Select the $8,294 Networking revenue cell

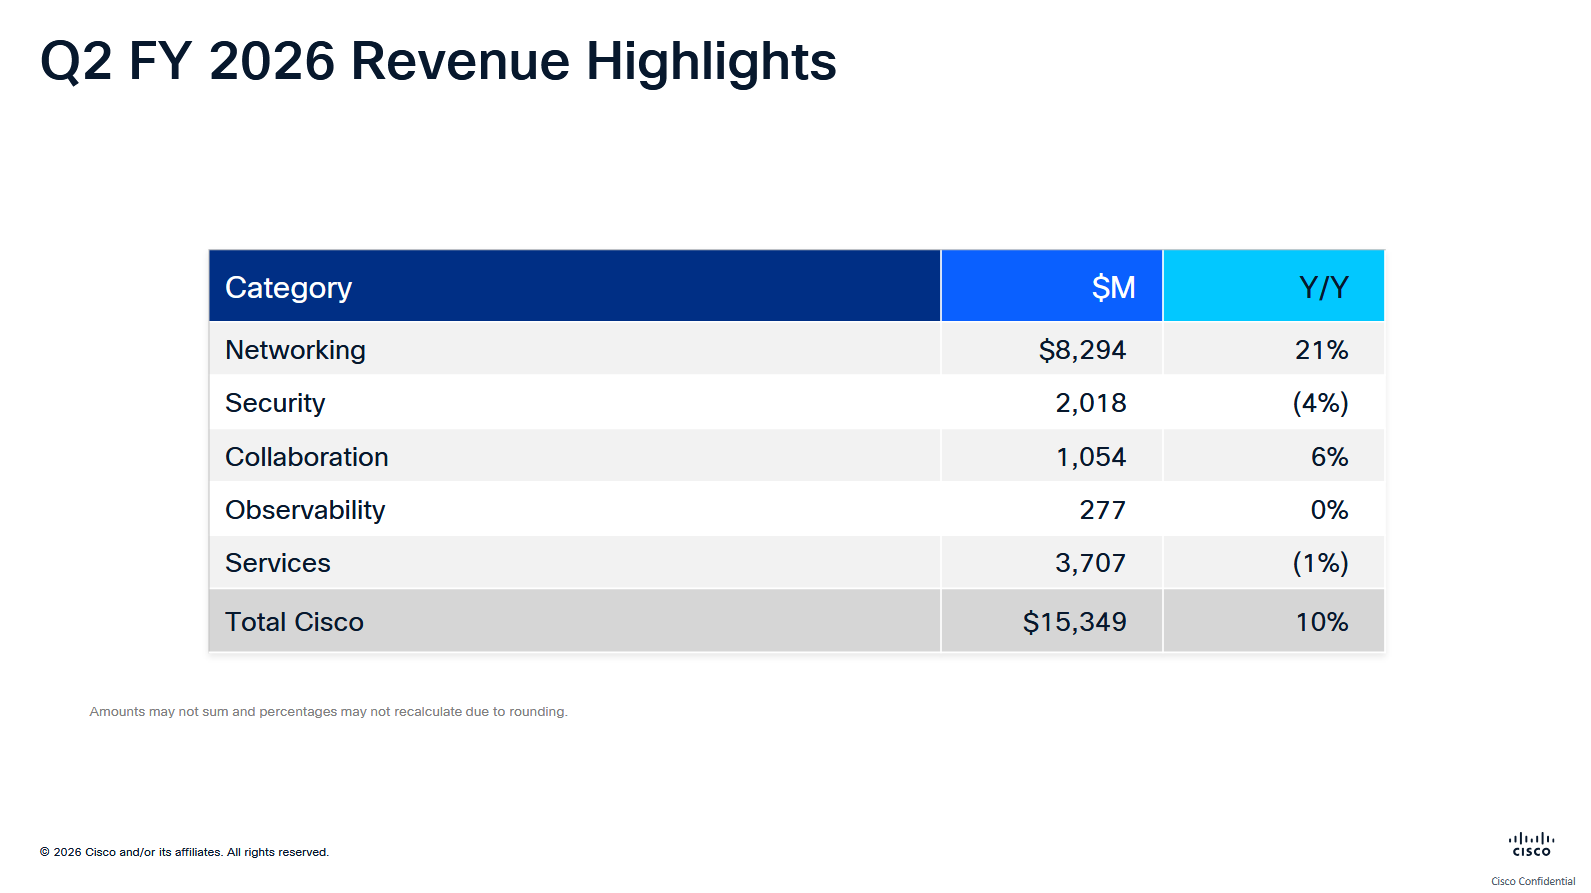coord(1082,350)
